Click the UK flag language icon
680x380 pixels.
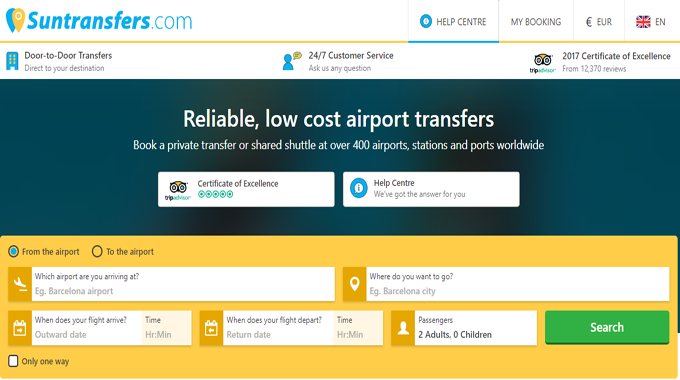click(x=643, y=22)
